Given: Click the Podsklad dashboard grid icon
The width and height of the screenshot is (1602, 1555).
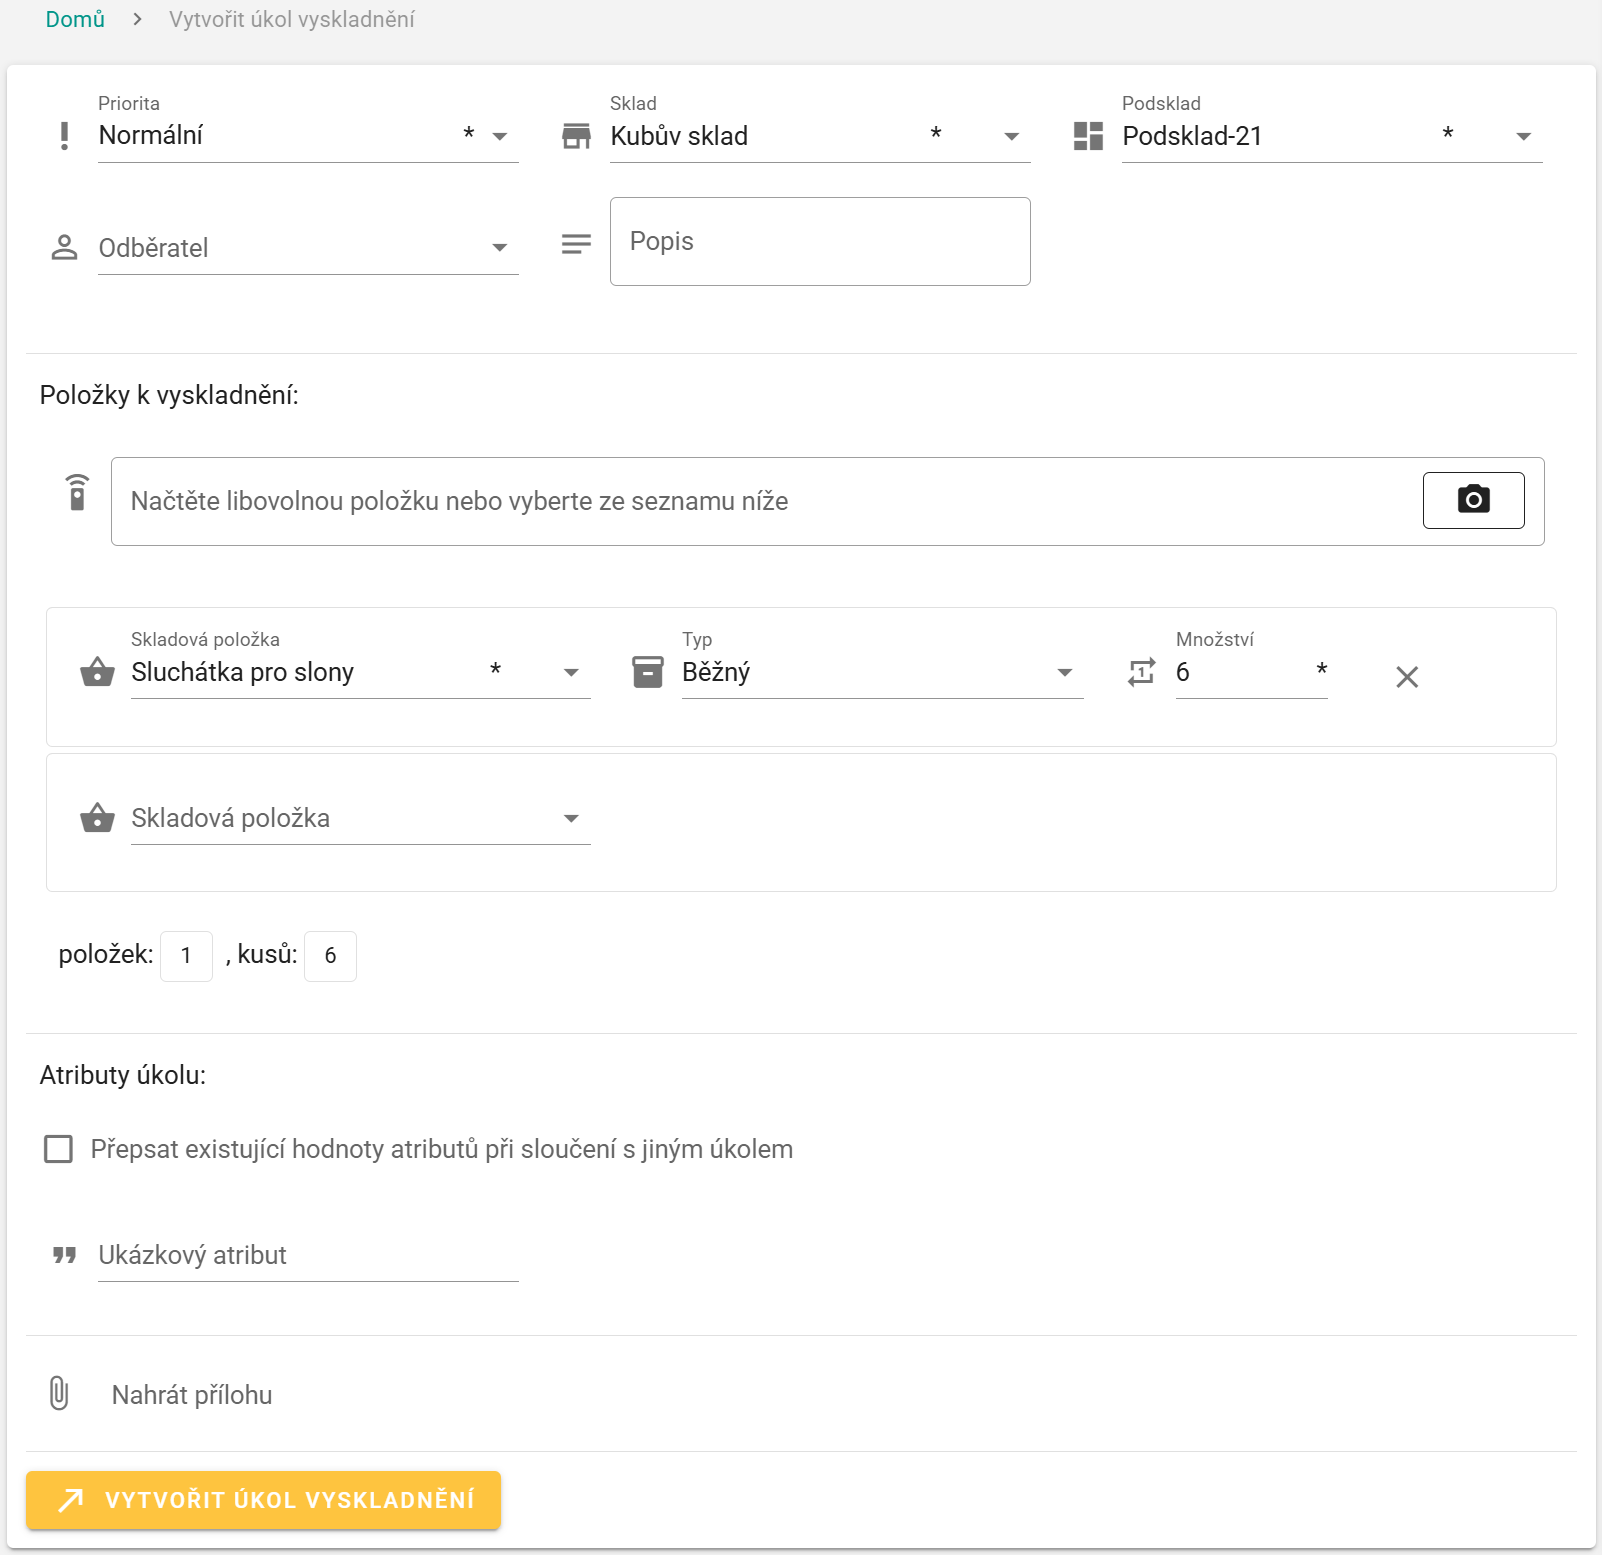Looking at the screenshot, I should [x=1087, y=136].
